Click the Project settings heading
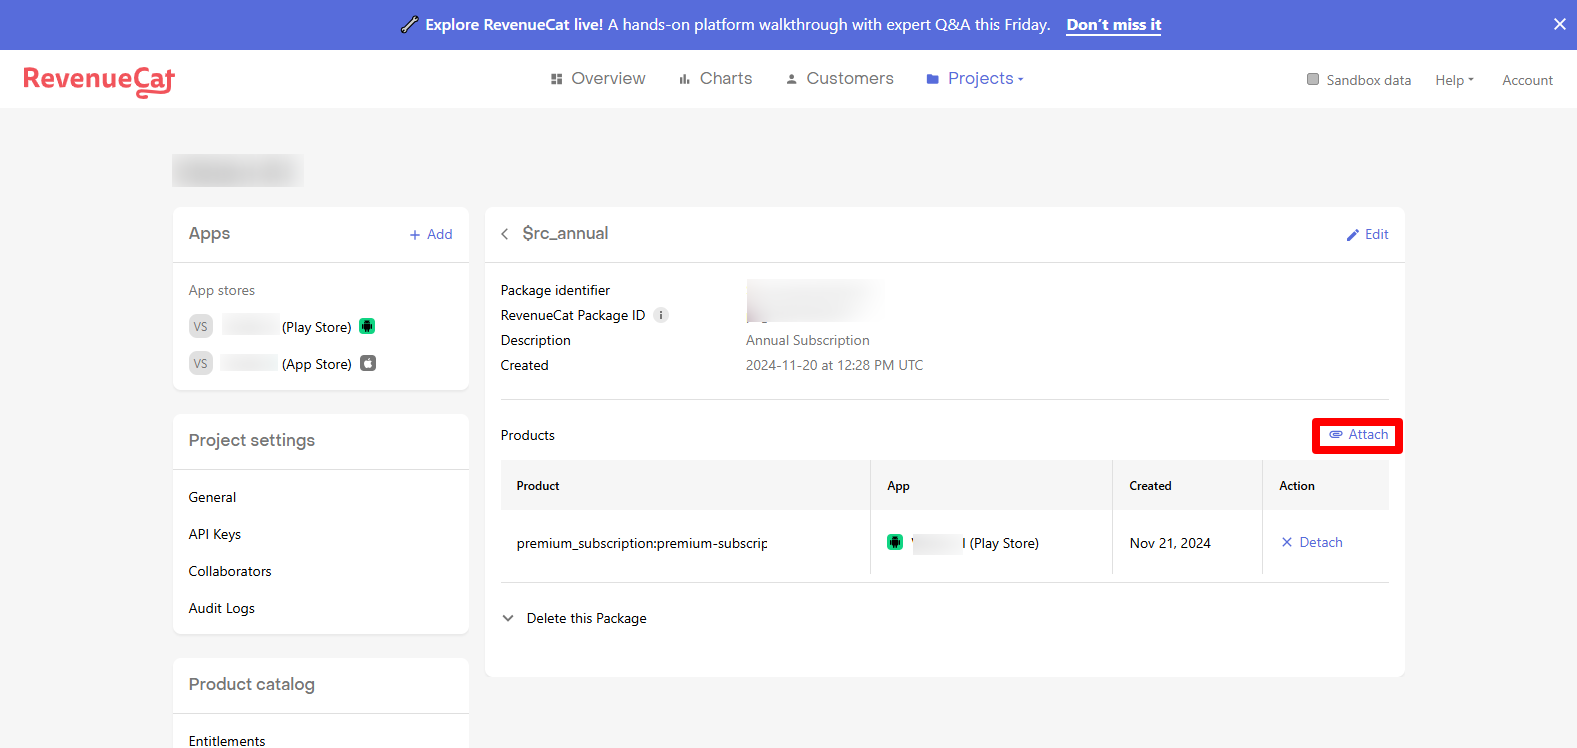The image size is (1577, 748). click(252, 440)
